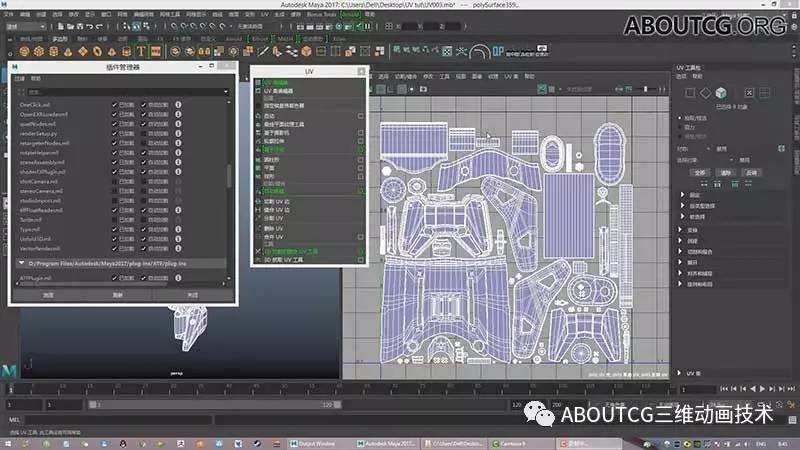Image resolution: width=800 pixels, height=450 pixels.
Task: Open 切割/缝合 menu in the UV Editor
Action: pos(406,77)
